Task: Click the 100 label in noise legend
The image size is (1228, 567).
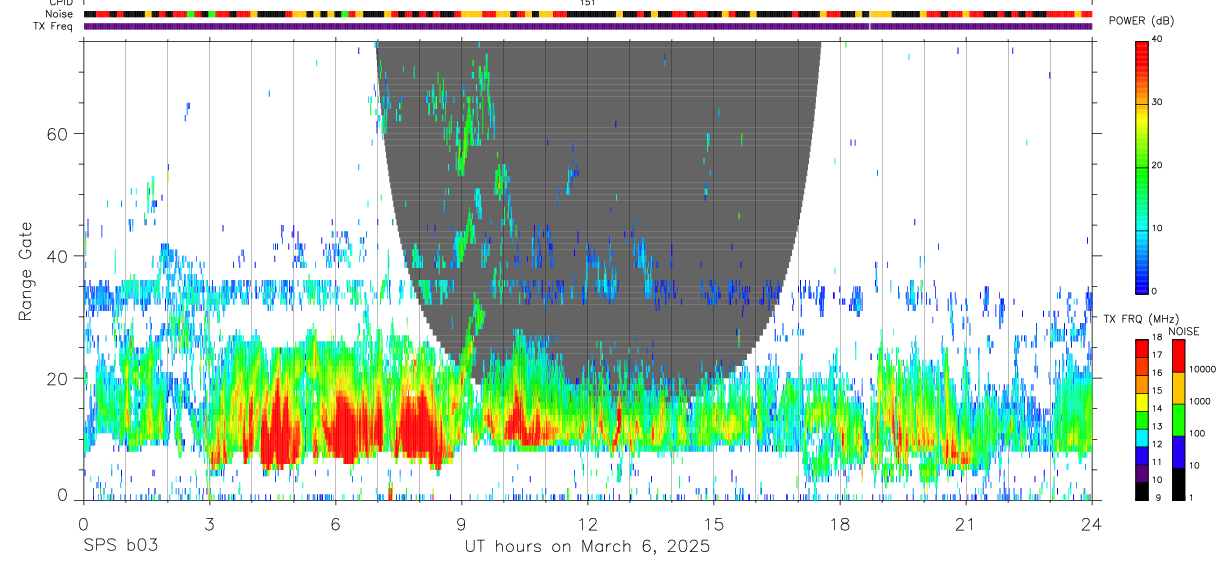Action: [x=1198, y=433]
